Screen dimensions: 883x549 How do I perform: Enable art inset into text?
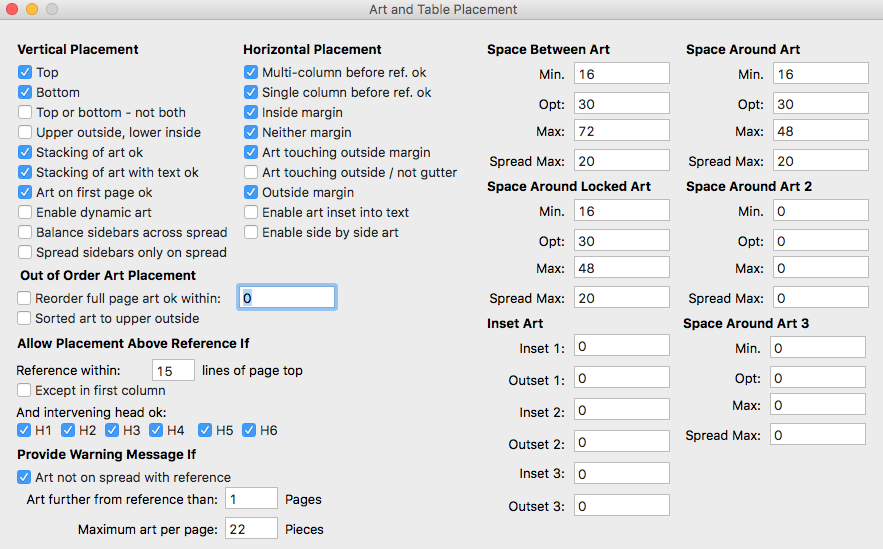click(x=251, y=213)
